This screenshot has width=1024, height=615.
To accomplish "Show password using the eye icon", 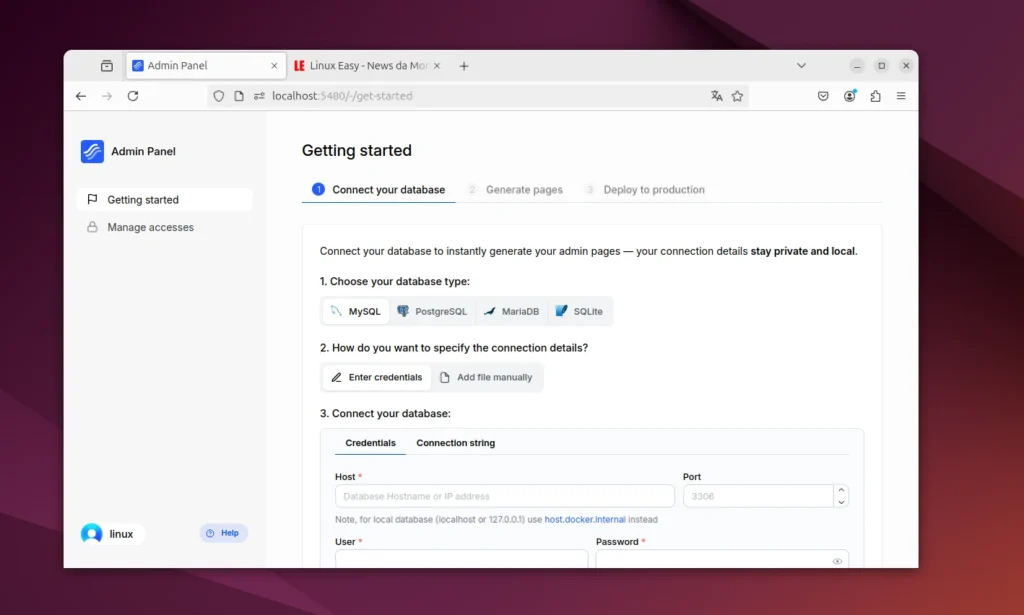I will tap(837, 561).
